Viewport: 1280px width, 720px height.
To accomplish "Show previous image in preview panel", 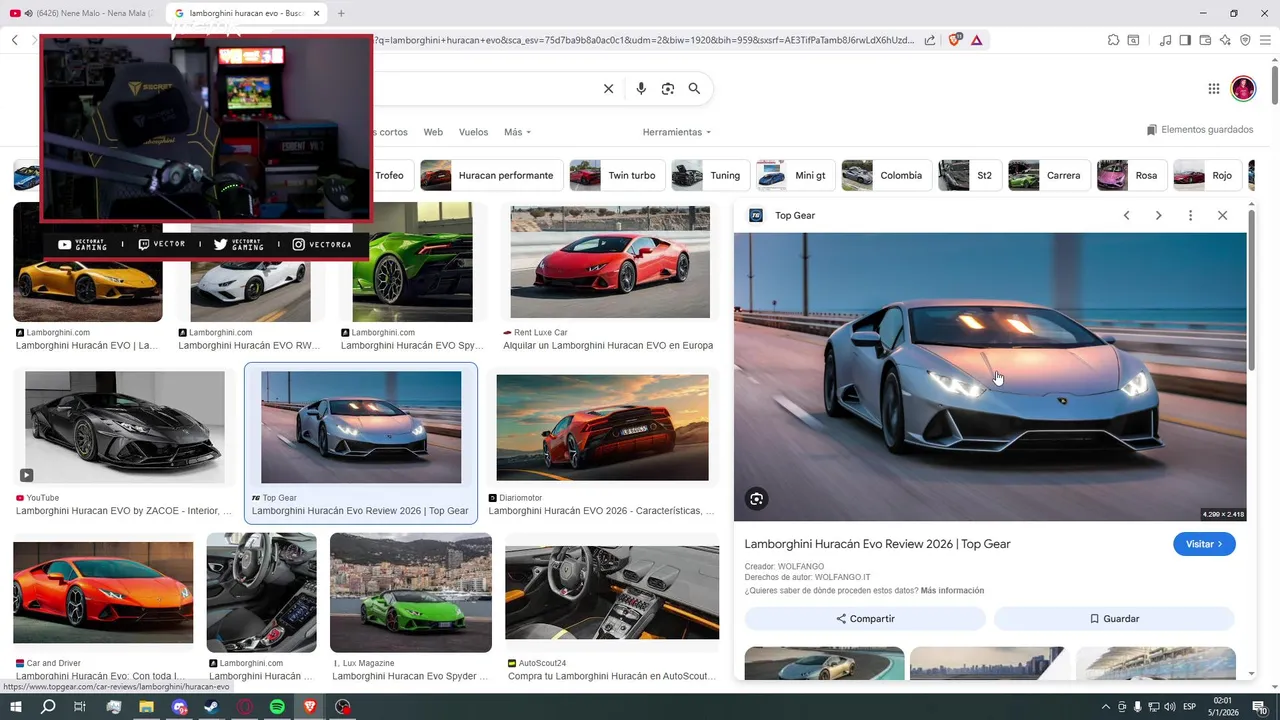I will 1126,215.
